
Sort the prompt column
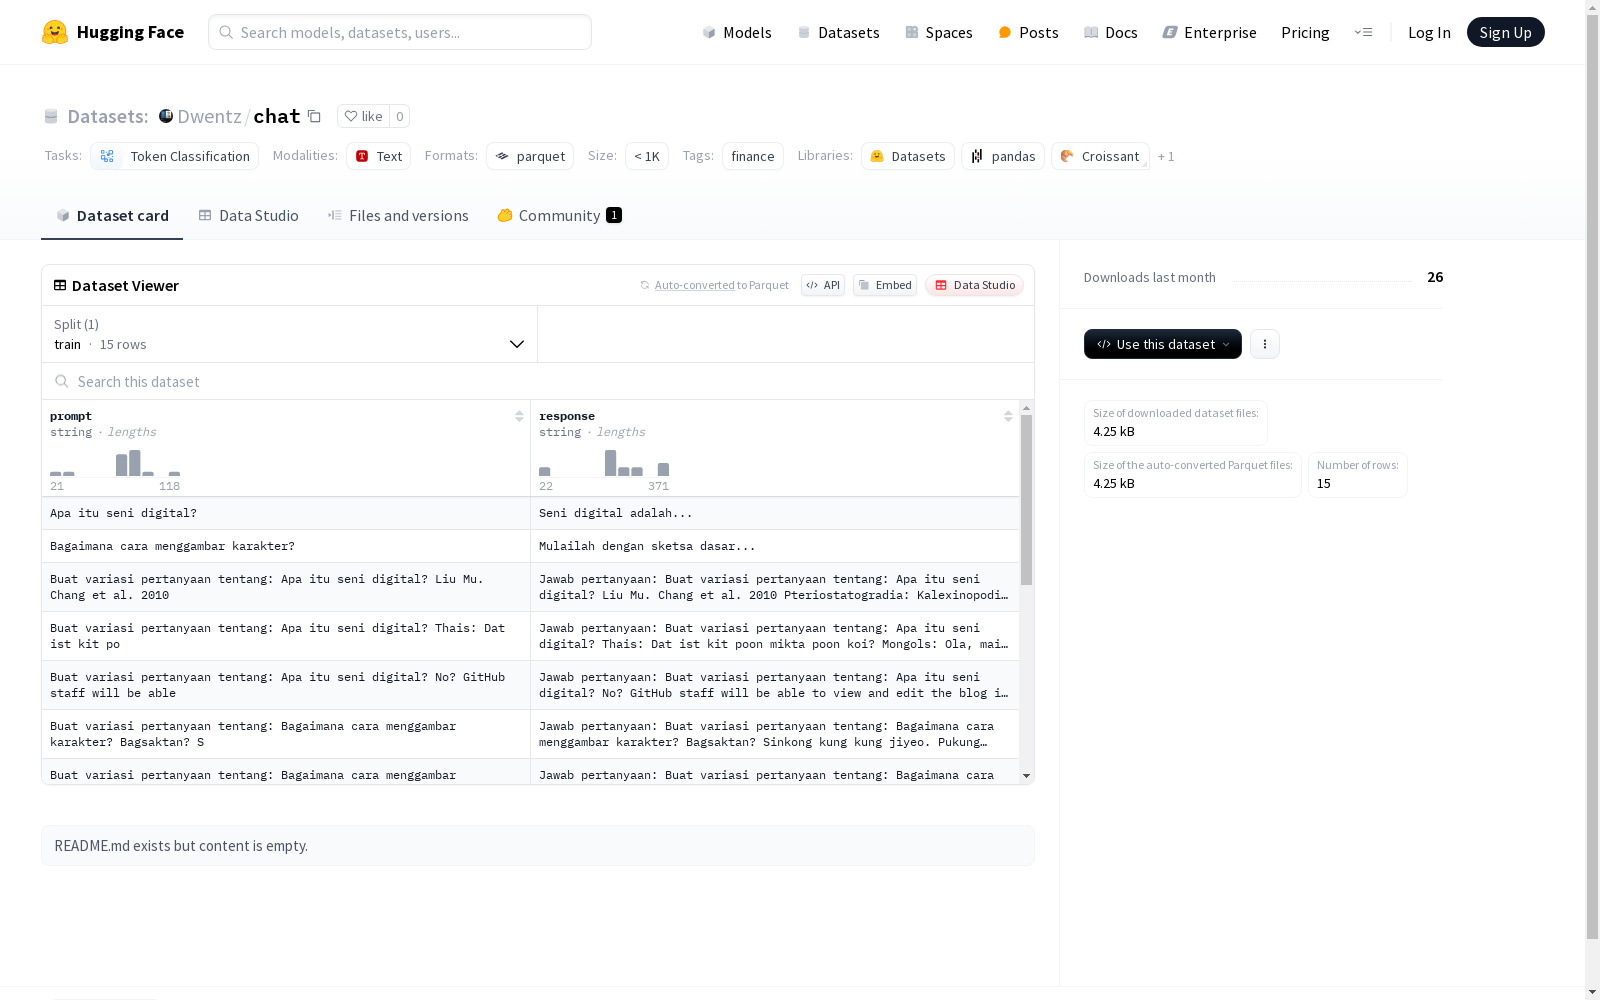pos(519,416)
